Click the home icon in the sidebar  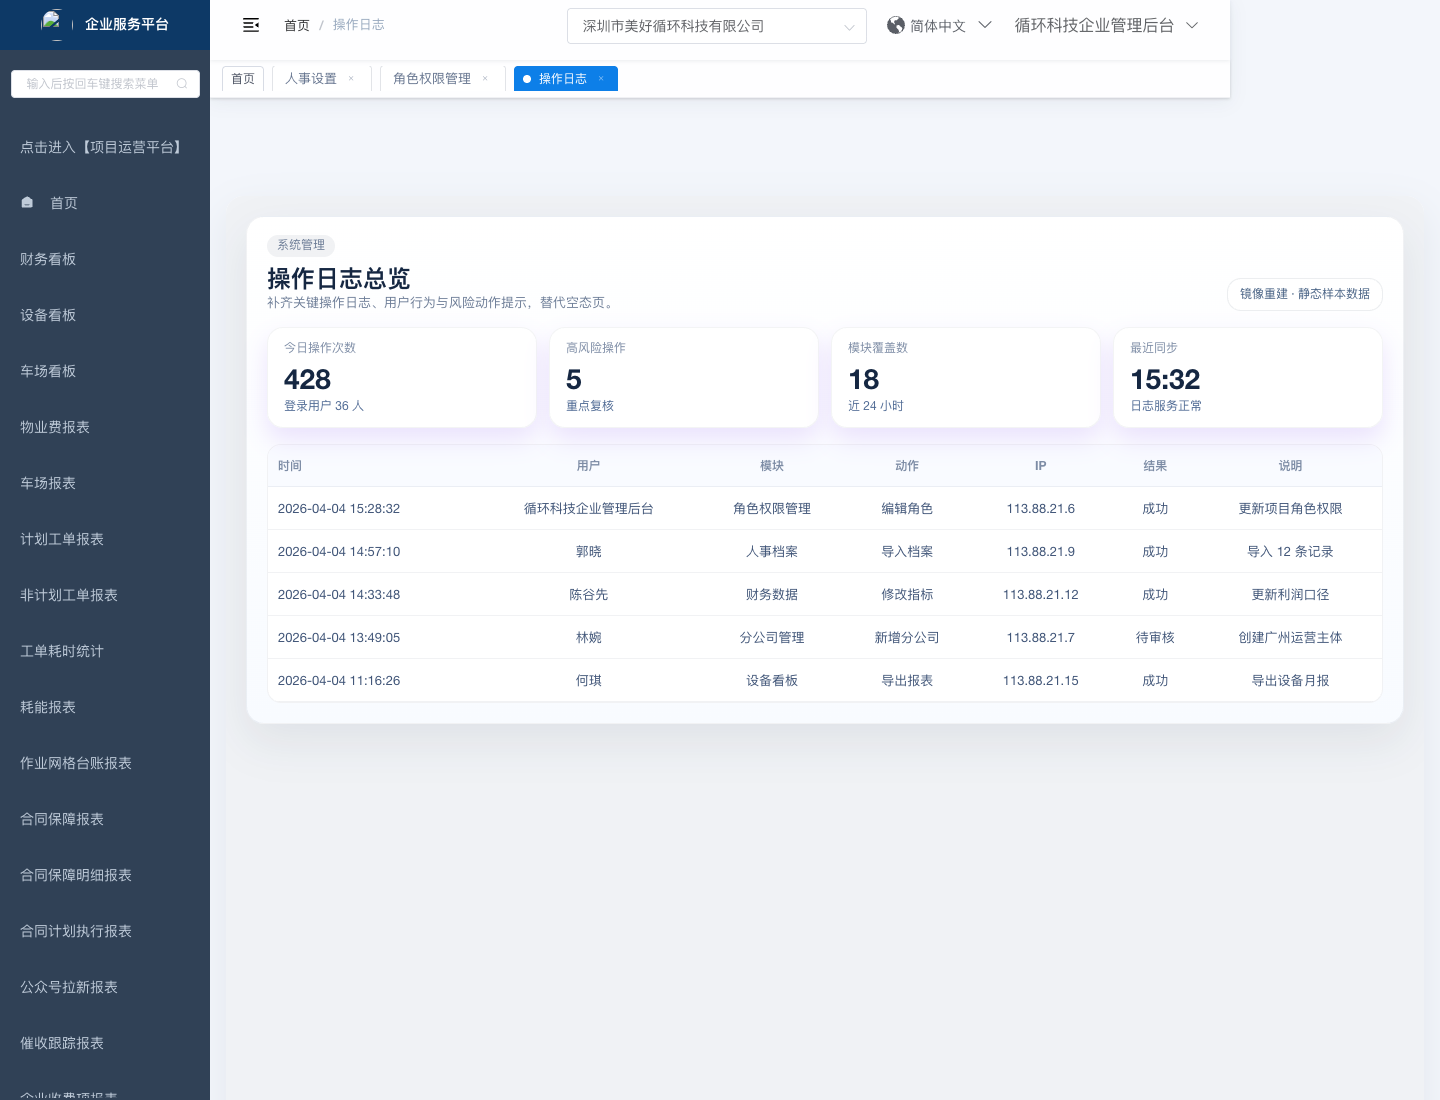27,203
